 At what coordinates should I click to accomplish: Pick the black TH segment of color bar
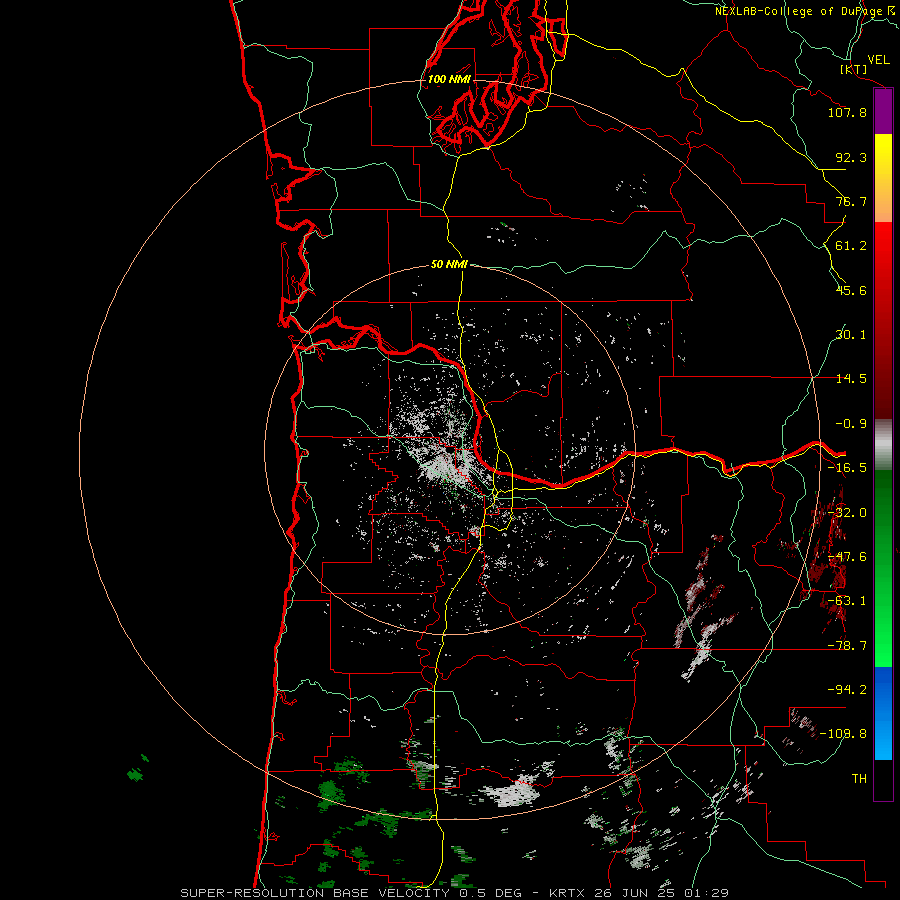click(883, 779)
